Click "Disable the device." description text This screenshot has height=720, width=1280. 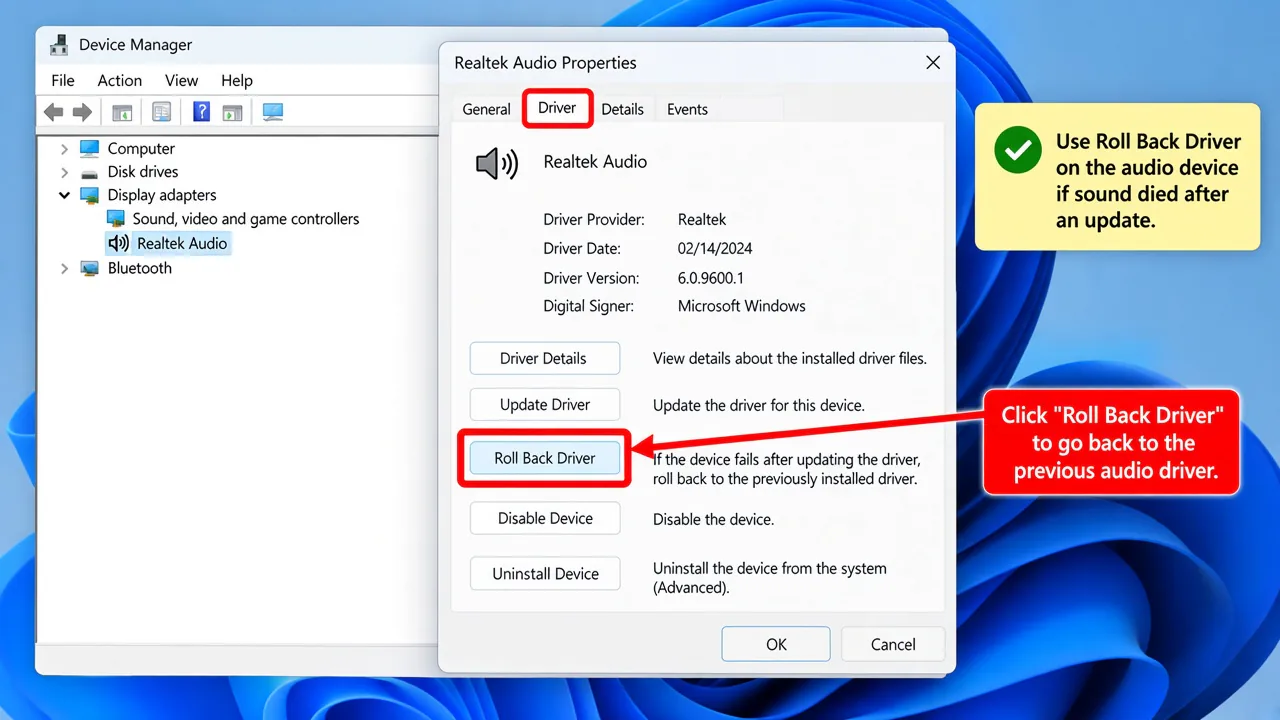[x=713, y=519]
